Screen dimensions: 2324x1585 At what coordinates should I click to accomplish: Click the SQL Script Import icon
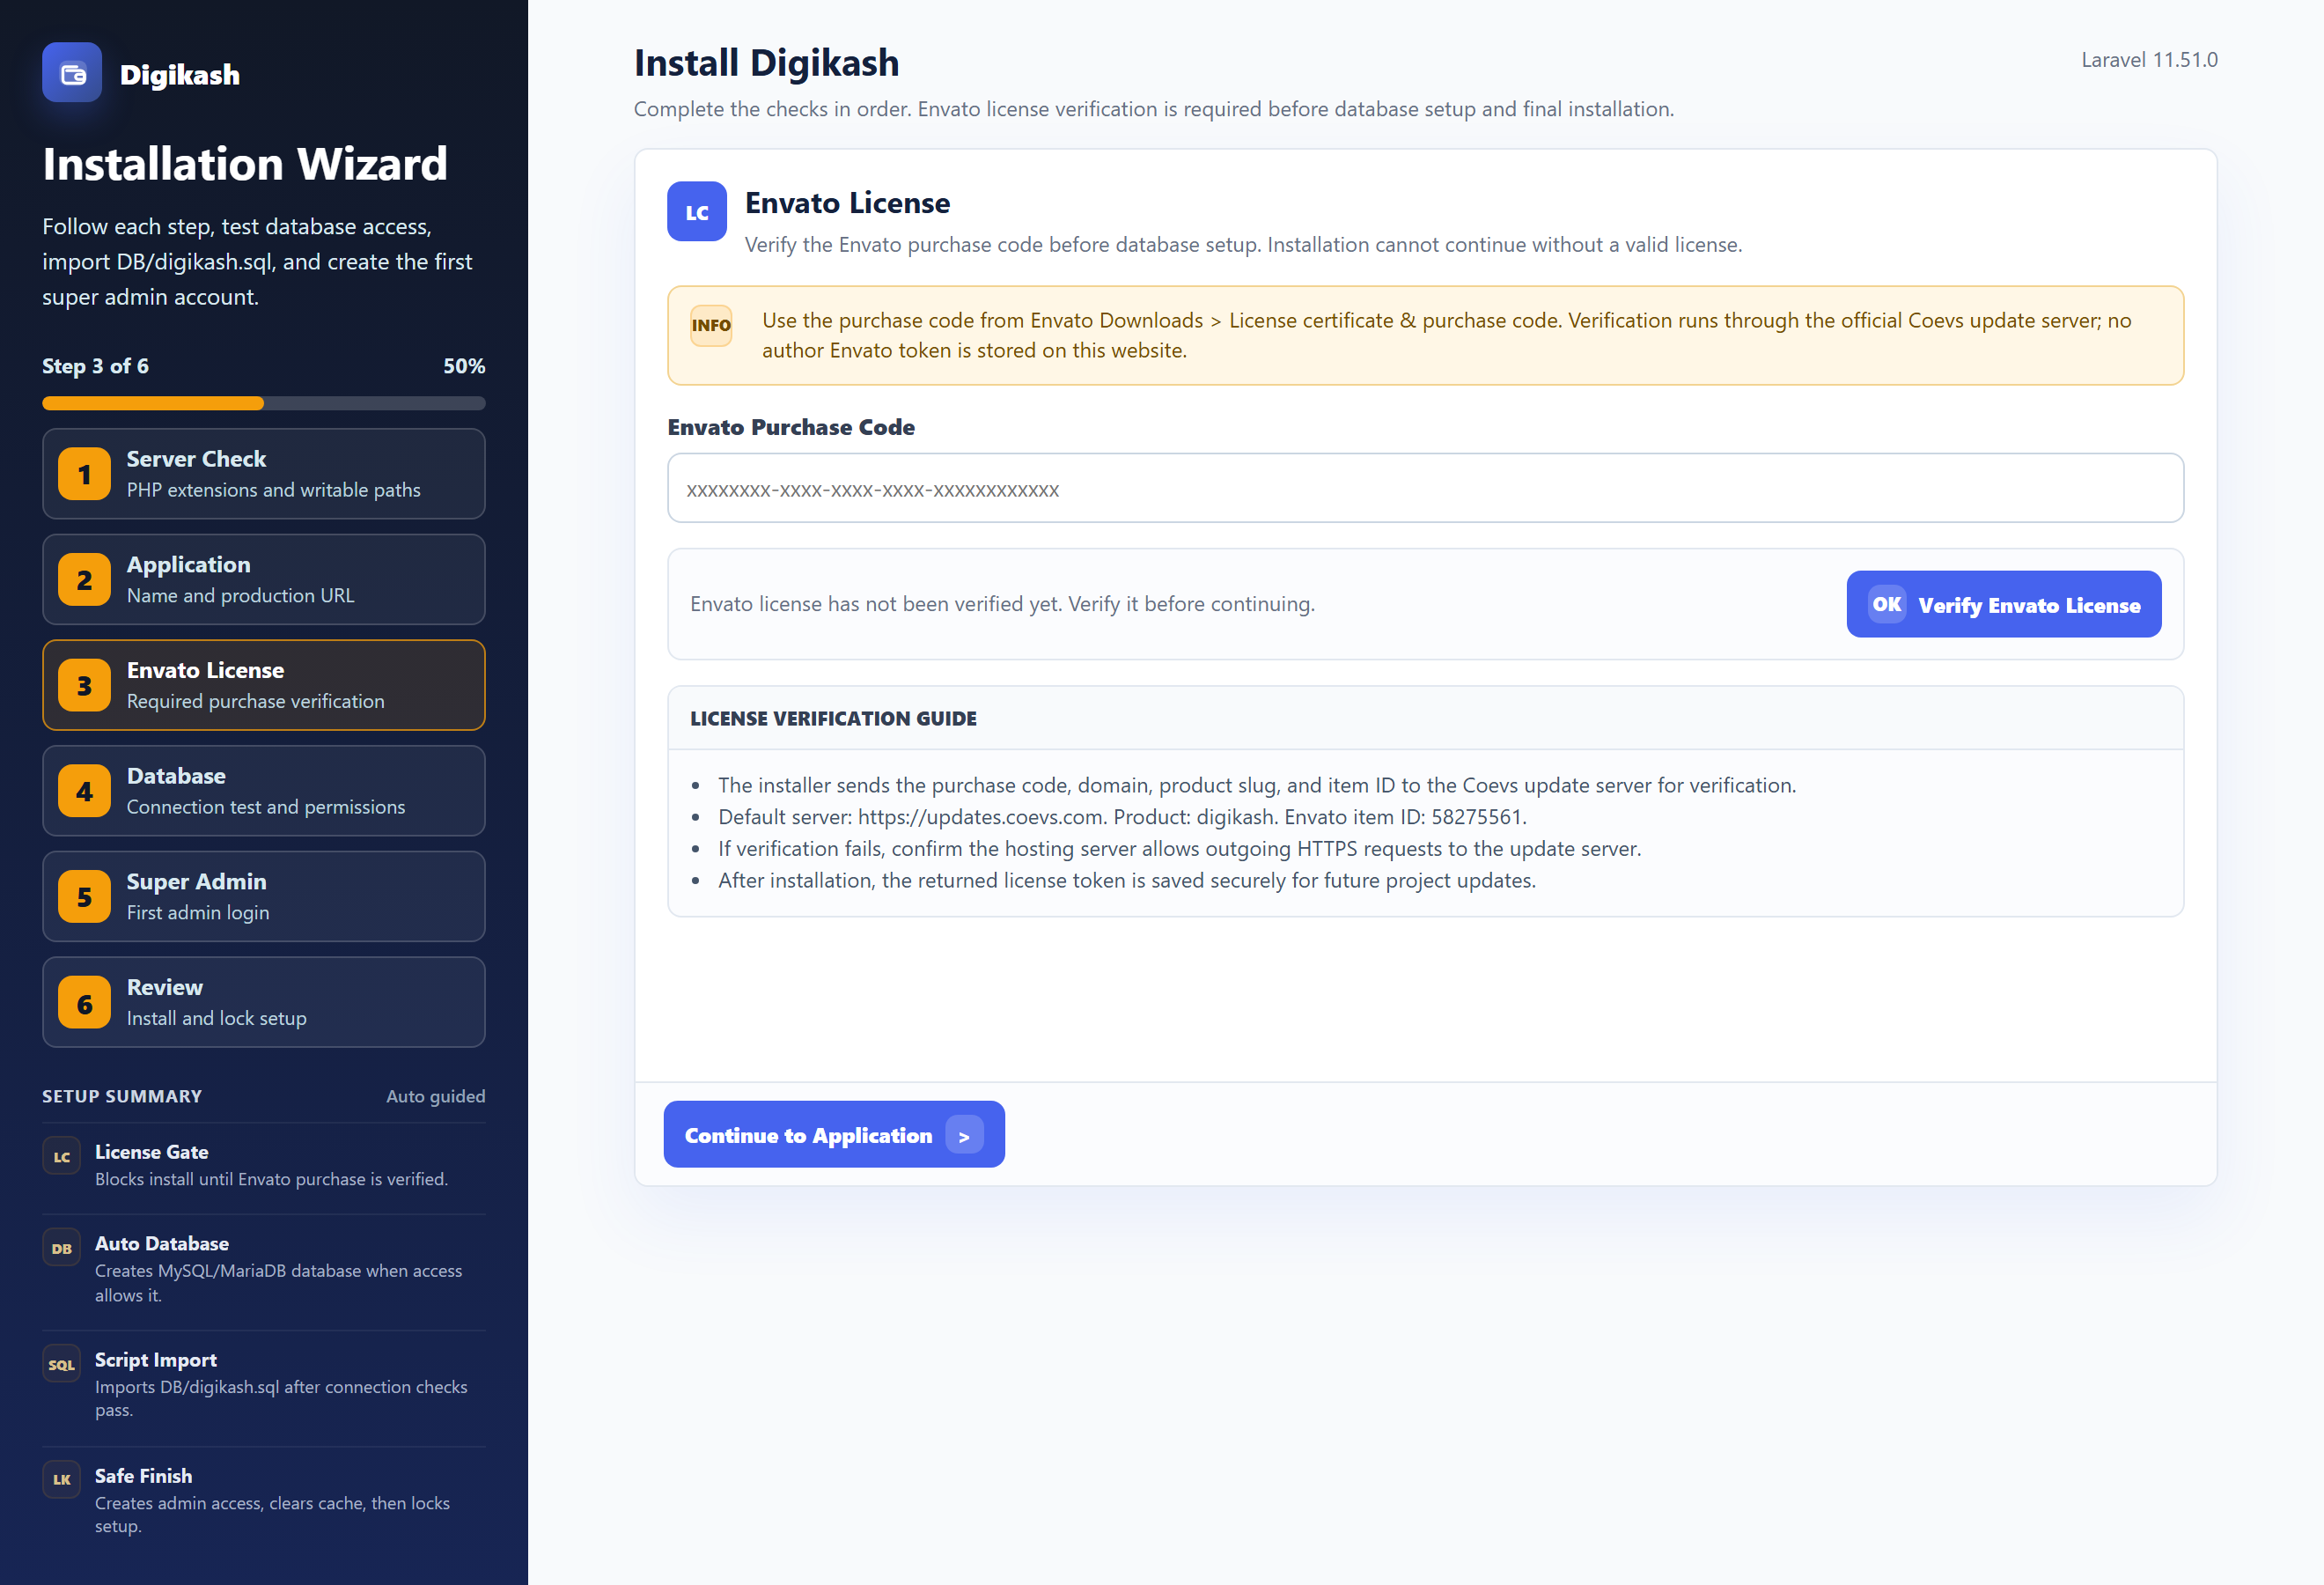pyautogui.click(x=62, y=1364)
